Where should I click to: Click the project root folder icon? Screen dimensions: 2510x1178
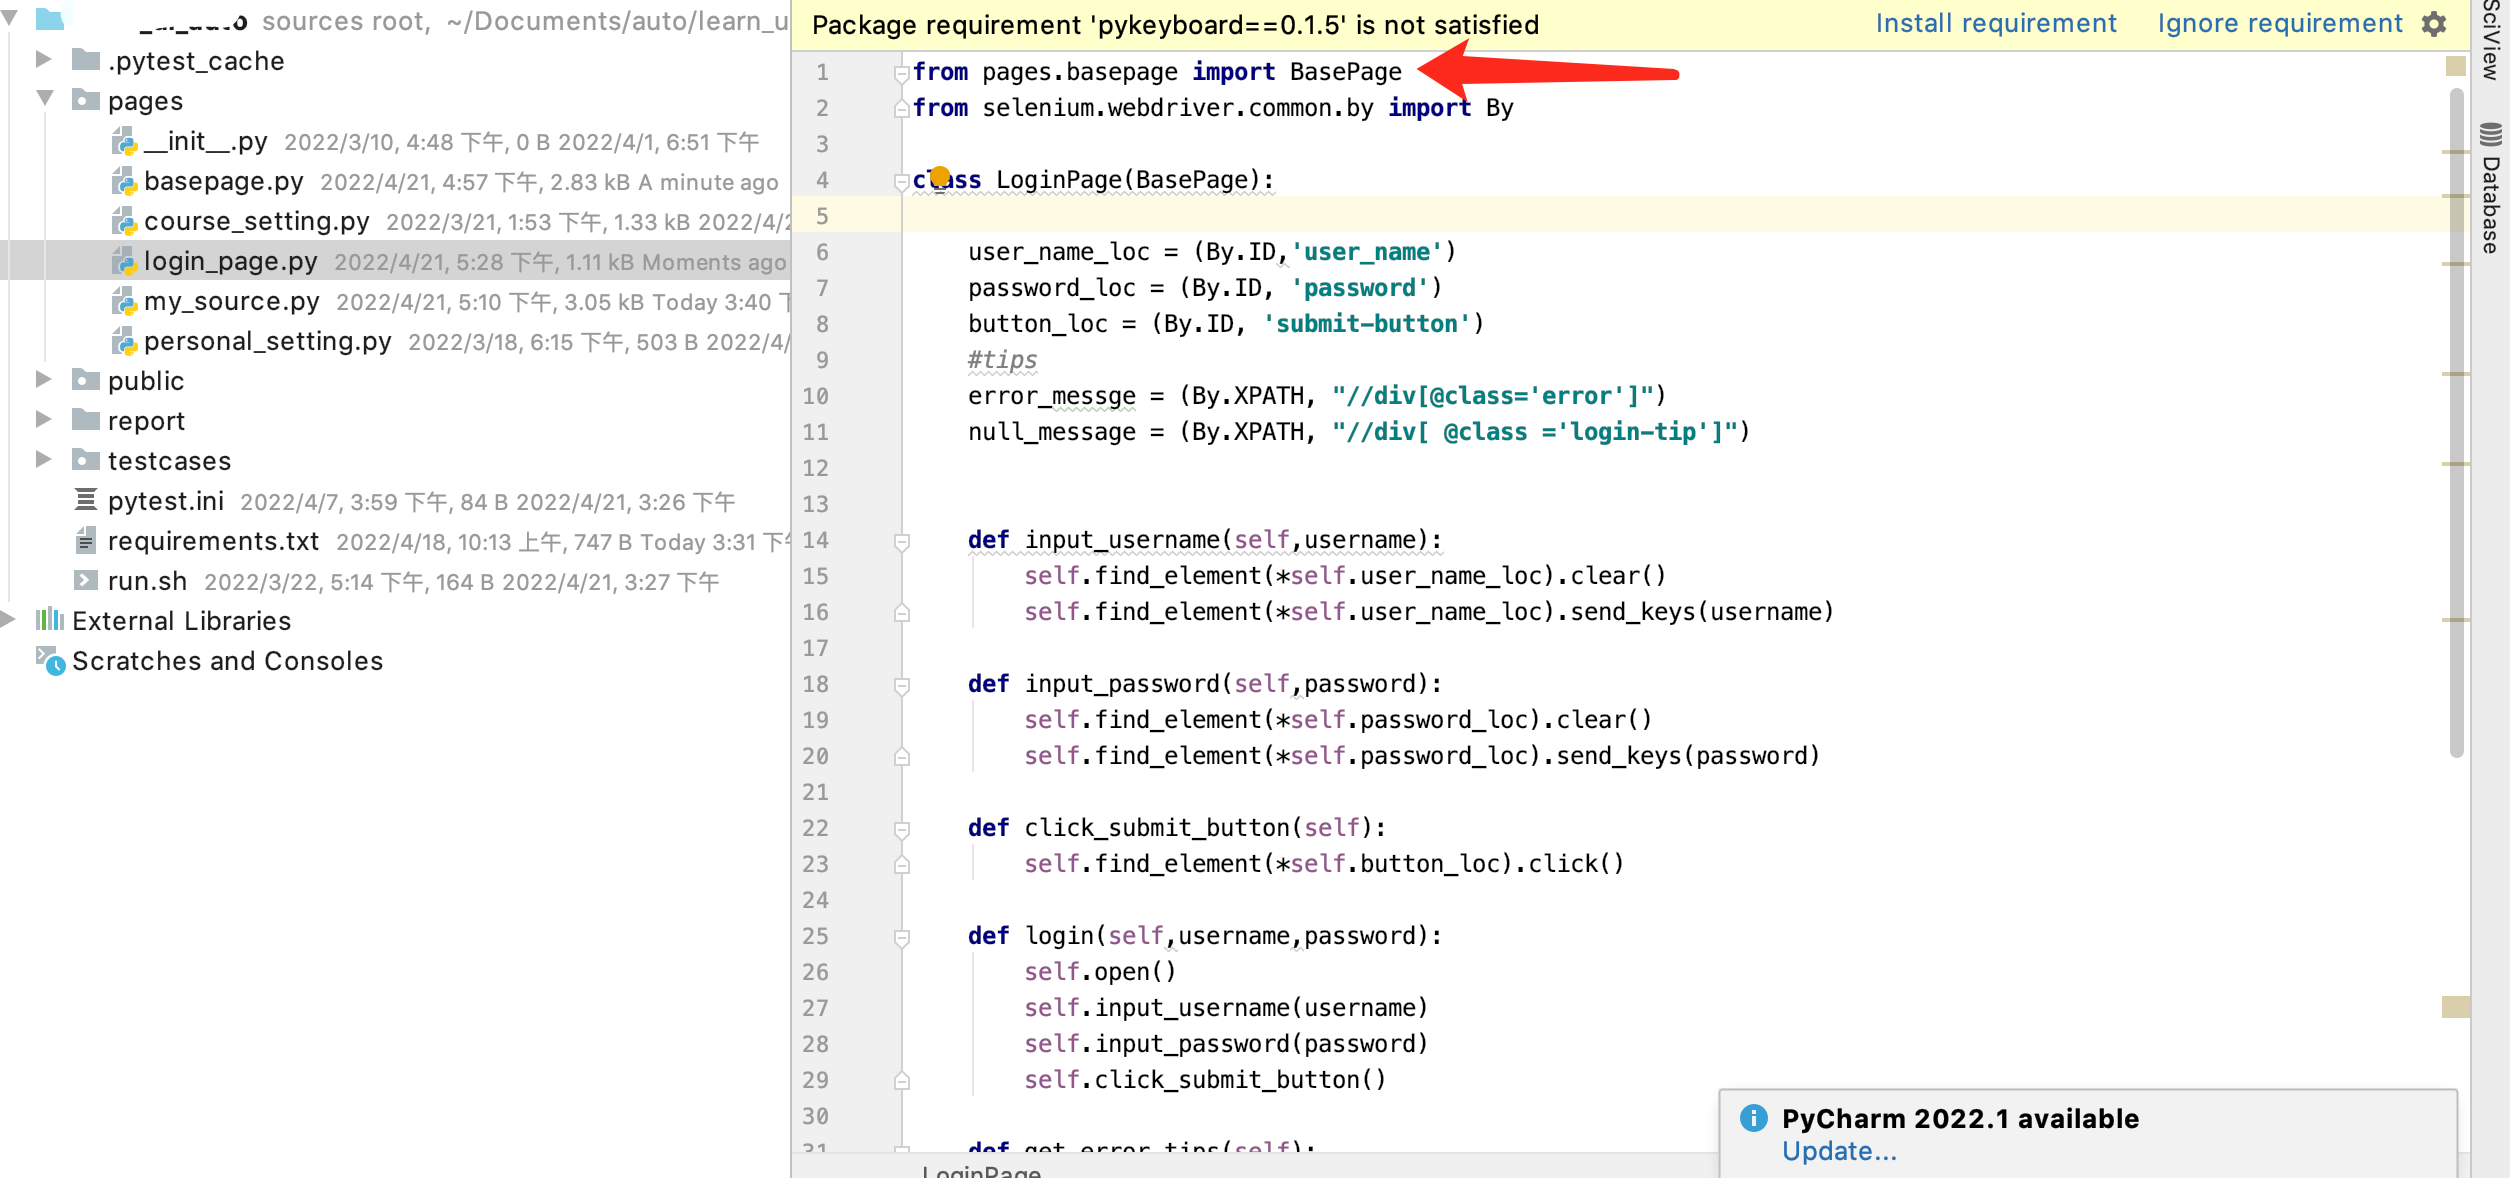click(50, 18)
